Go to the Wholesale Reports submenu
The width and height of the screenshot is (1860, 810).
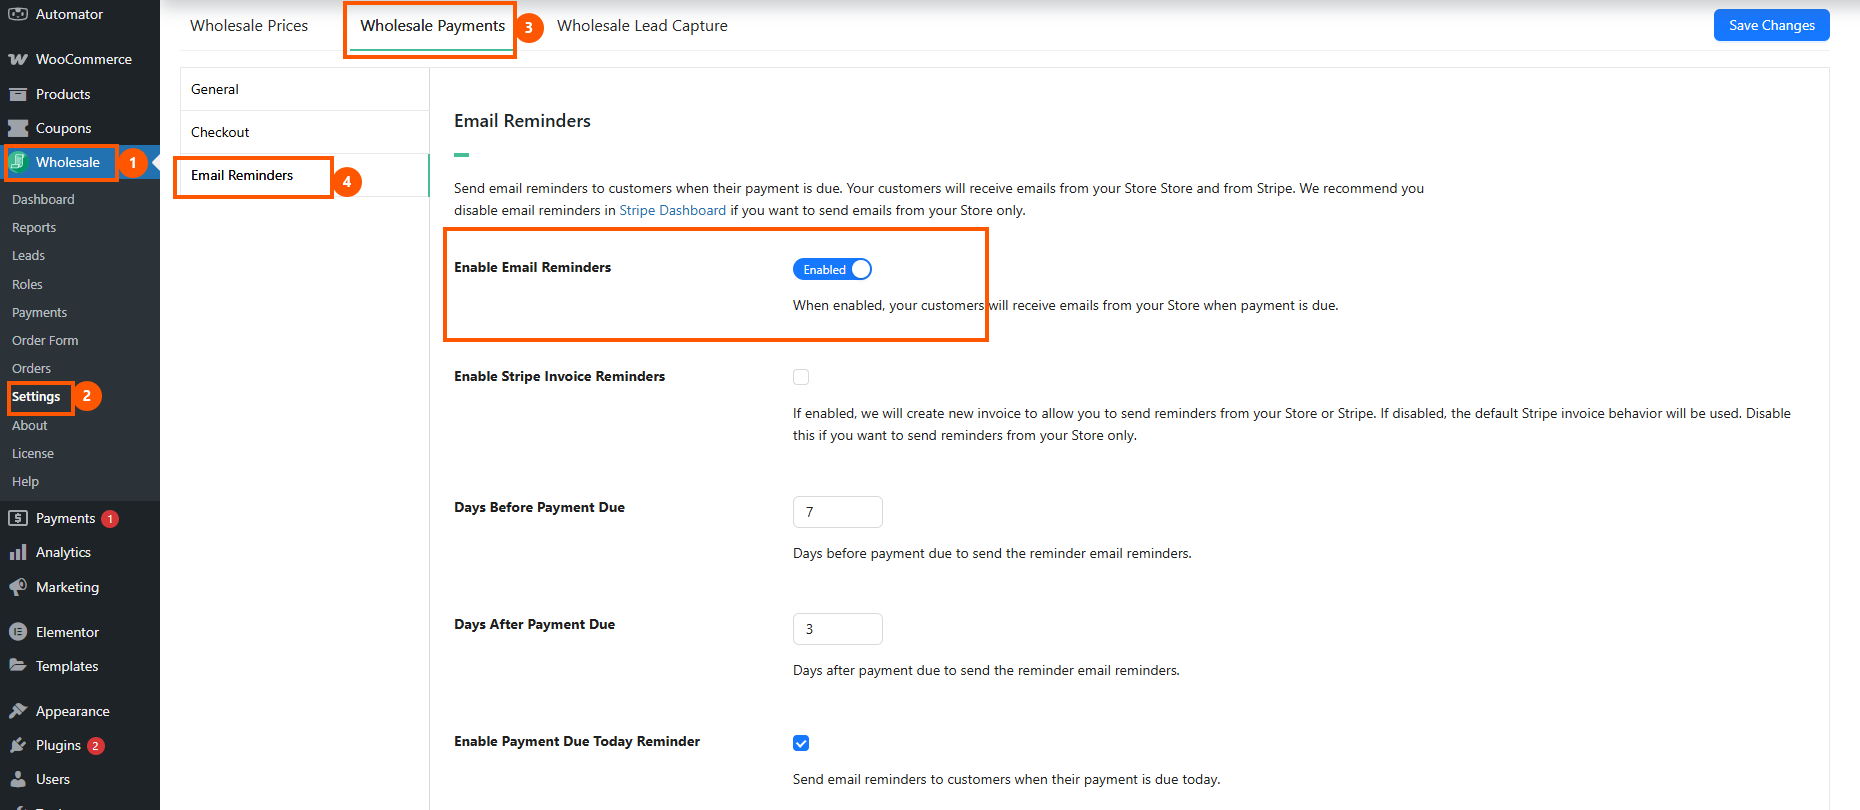point(34,227)
